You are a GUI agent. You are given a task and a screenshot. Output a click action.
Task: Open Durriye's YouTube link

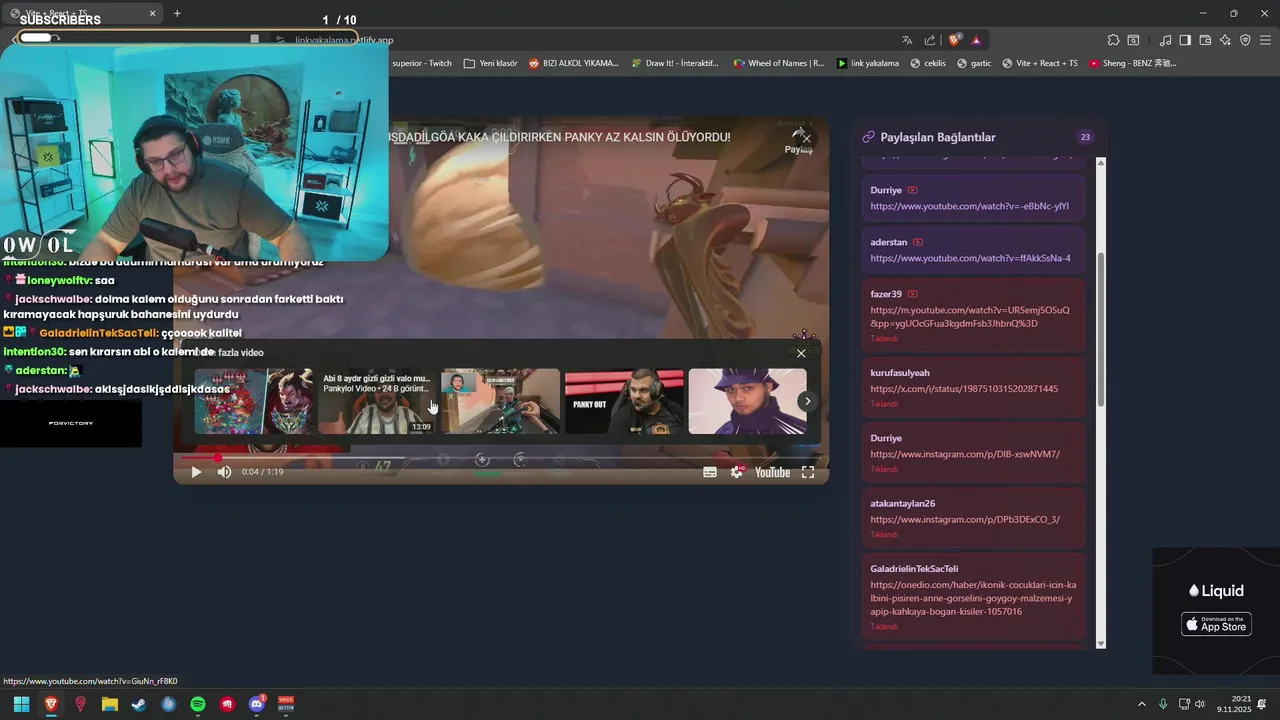coord(969,206)
